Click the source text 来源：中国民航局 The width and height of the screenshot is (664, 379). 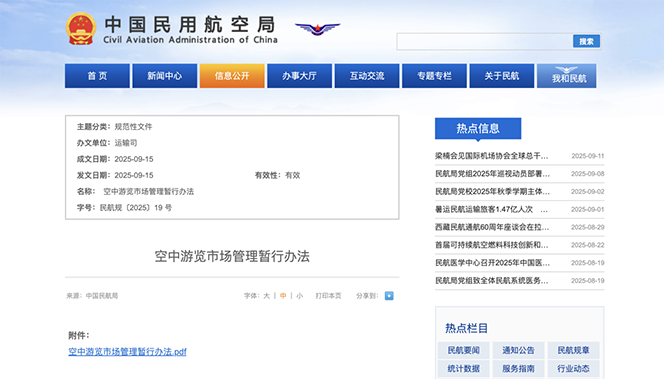click(92, 296)
